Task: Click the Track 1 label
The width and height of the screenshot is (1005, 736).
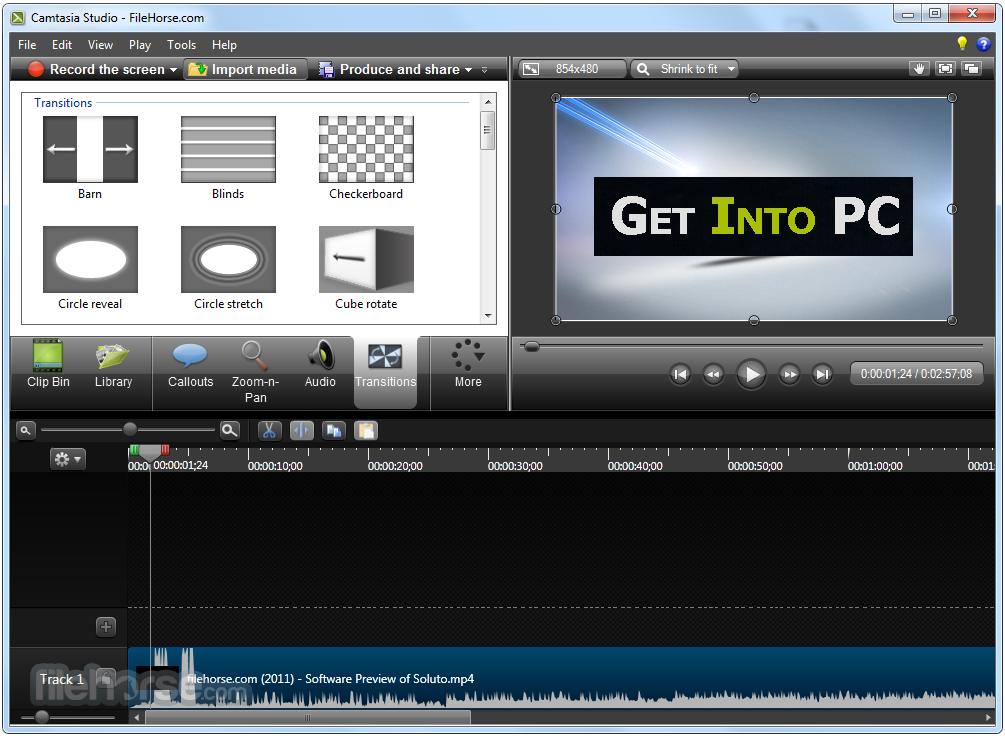Action: [x=62, y=679]
